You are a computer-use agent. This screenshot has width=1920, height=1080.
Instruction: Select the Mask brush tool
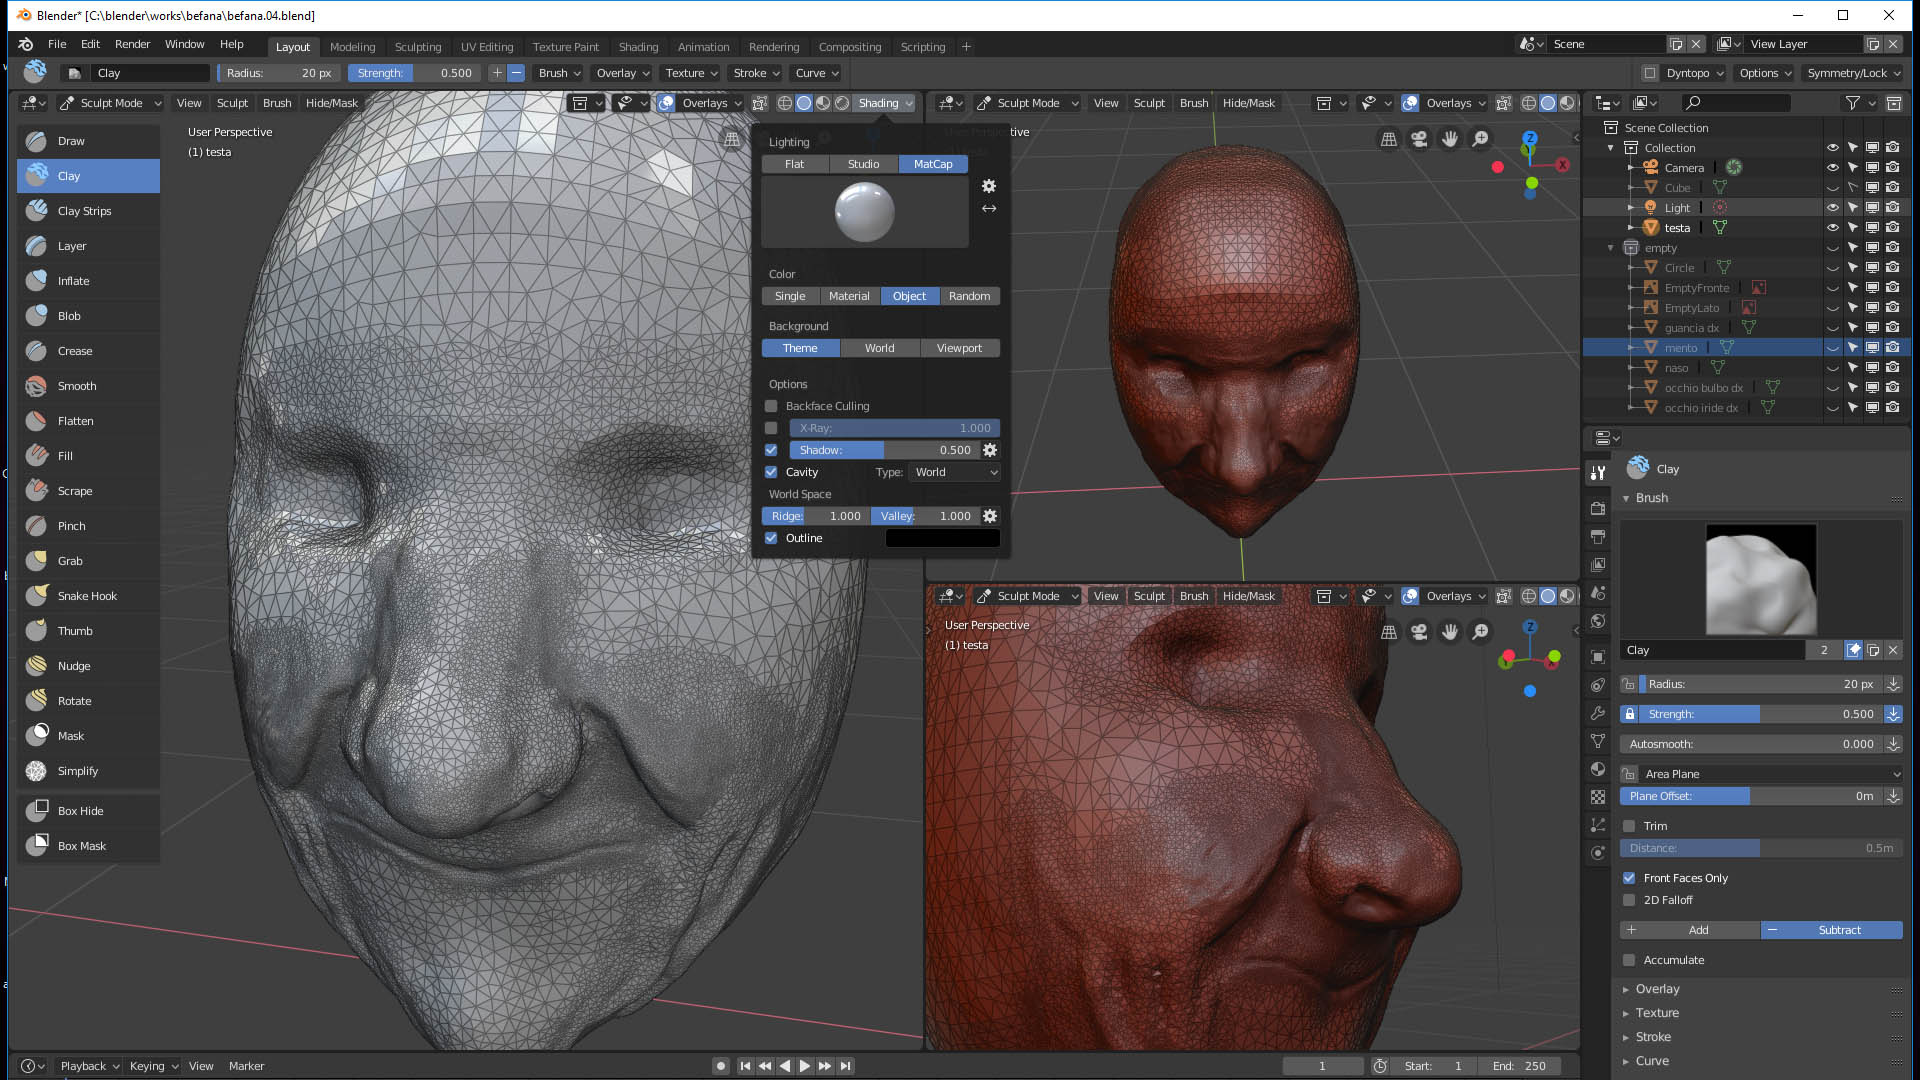[88, 736]
